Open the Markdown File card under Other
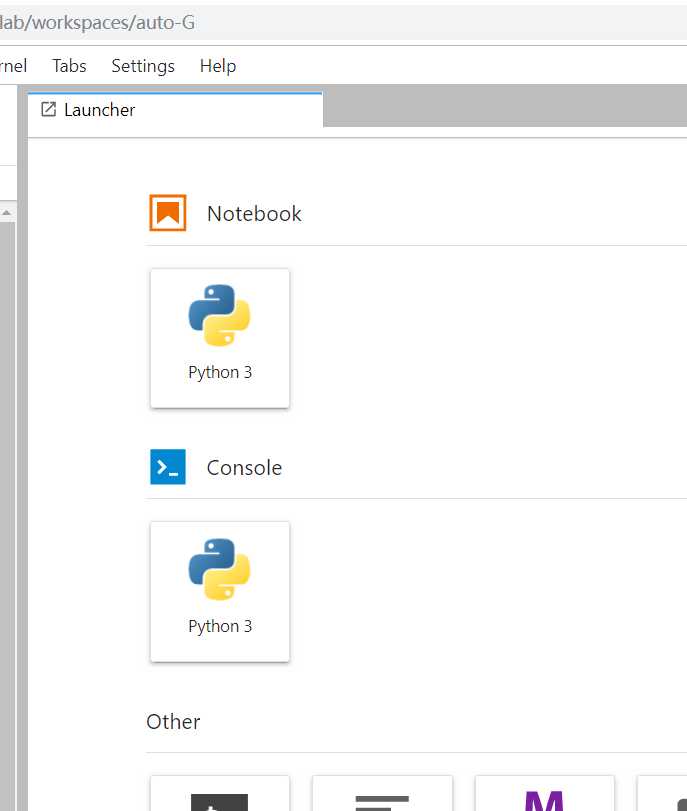The width and height of the screenshot is (687, 811). click(545, 793)
